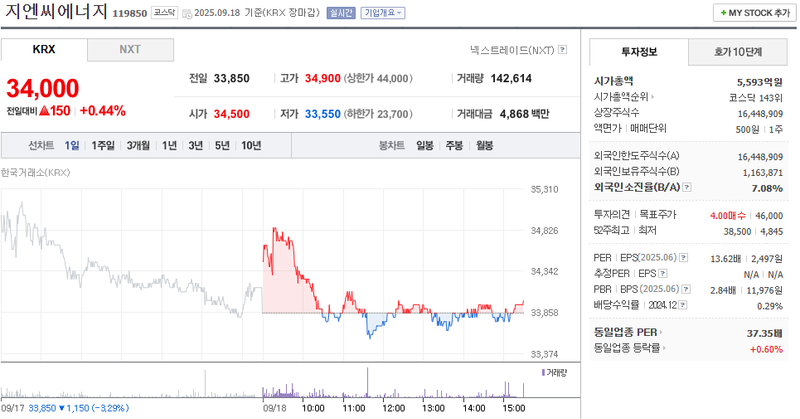
Task: Click the current price 34,000
Action: click(x=43, y=88)
